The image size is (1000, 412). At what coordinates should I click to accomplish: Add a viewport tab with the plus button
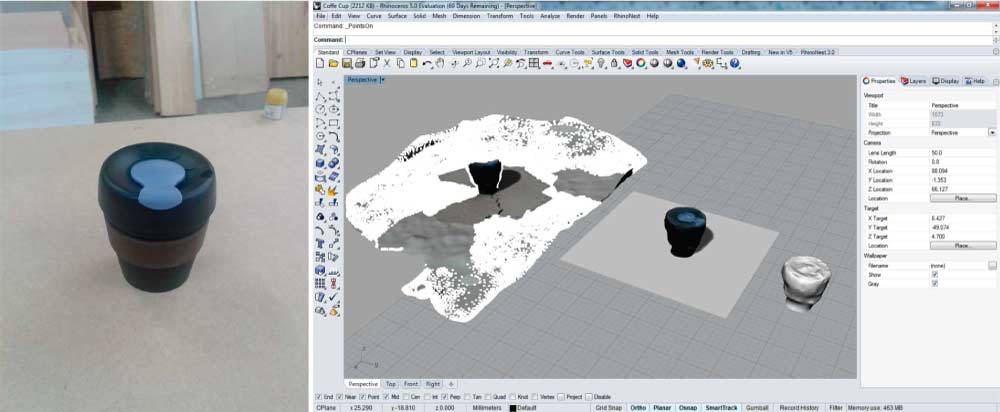coord(451,384)
